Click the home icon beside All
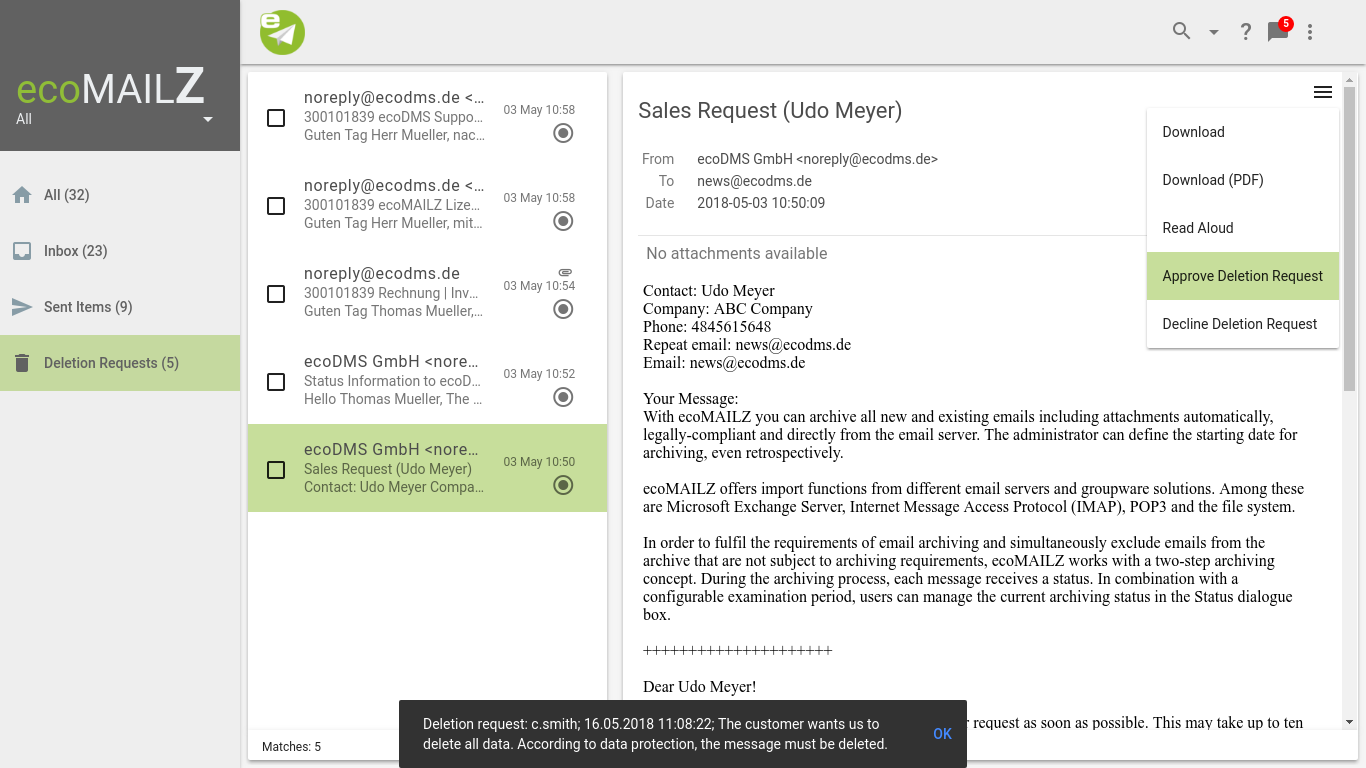 tap(22, 195)
